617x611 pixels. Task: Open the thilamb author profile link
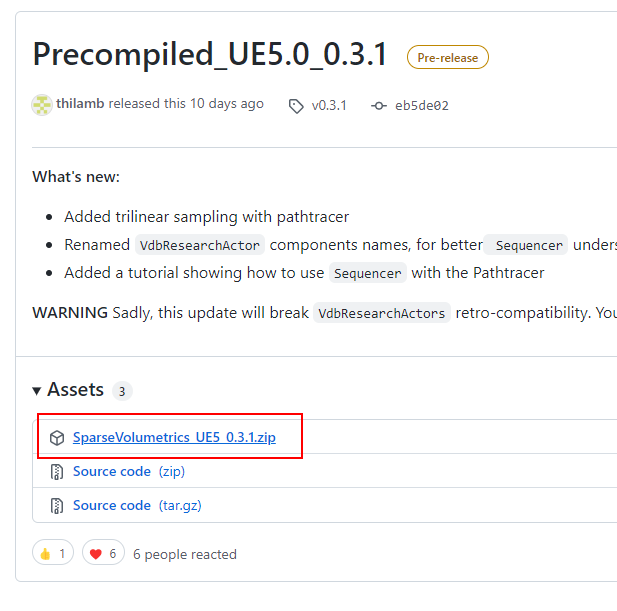[81, 104]
